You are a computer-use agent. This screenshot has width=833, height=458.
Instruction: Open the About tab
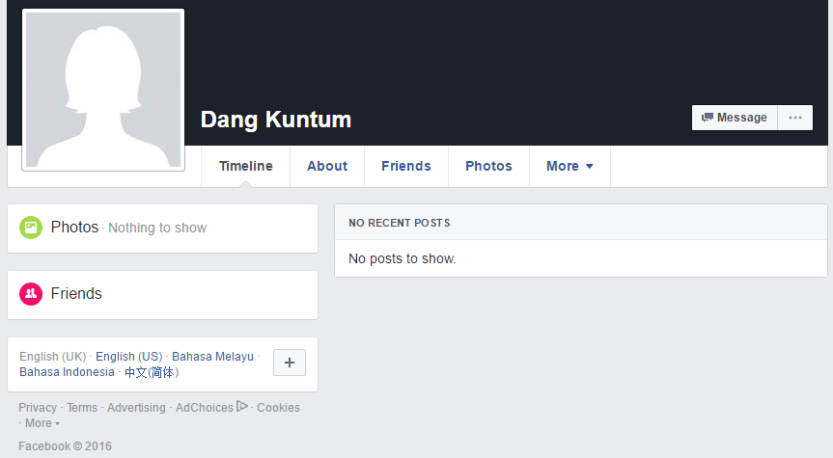(327, 167)
